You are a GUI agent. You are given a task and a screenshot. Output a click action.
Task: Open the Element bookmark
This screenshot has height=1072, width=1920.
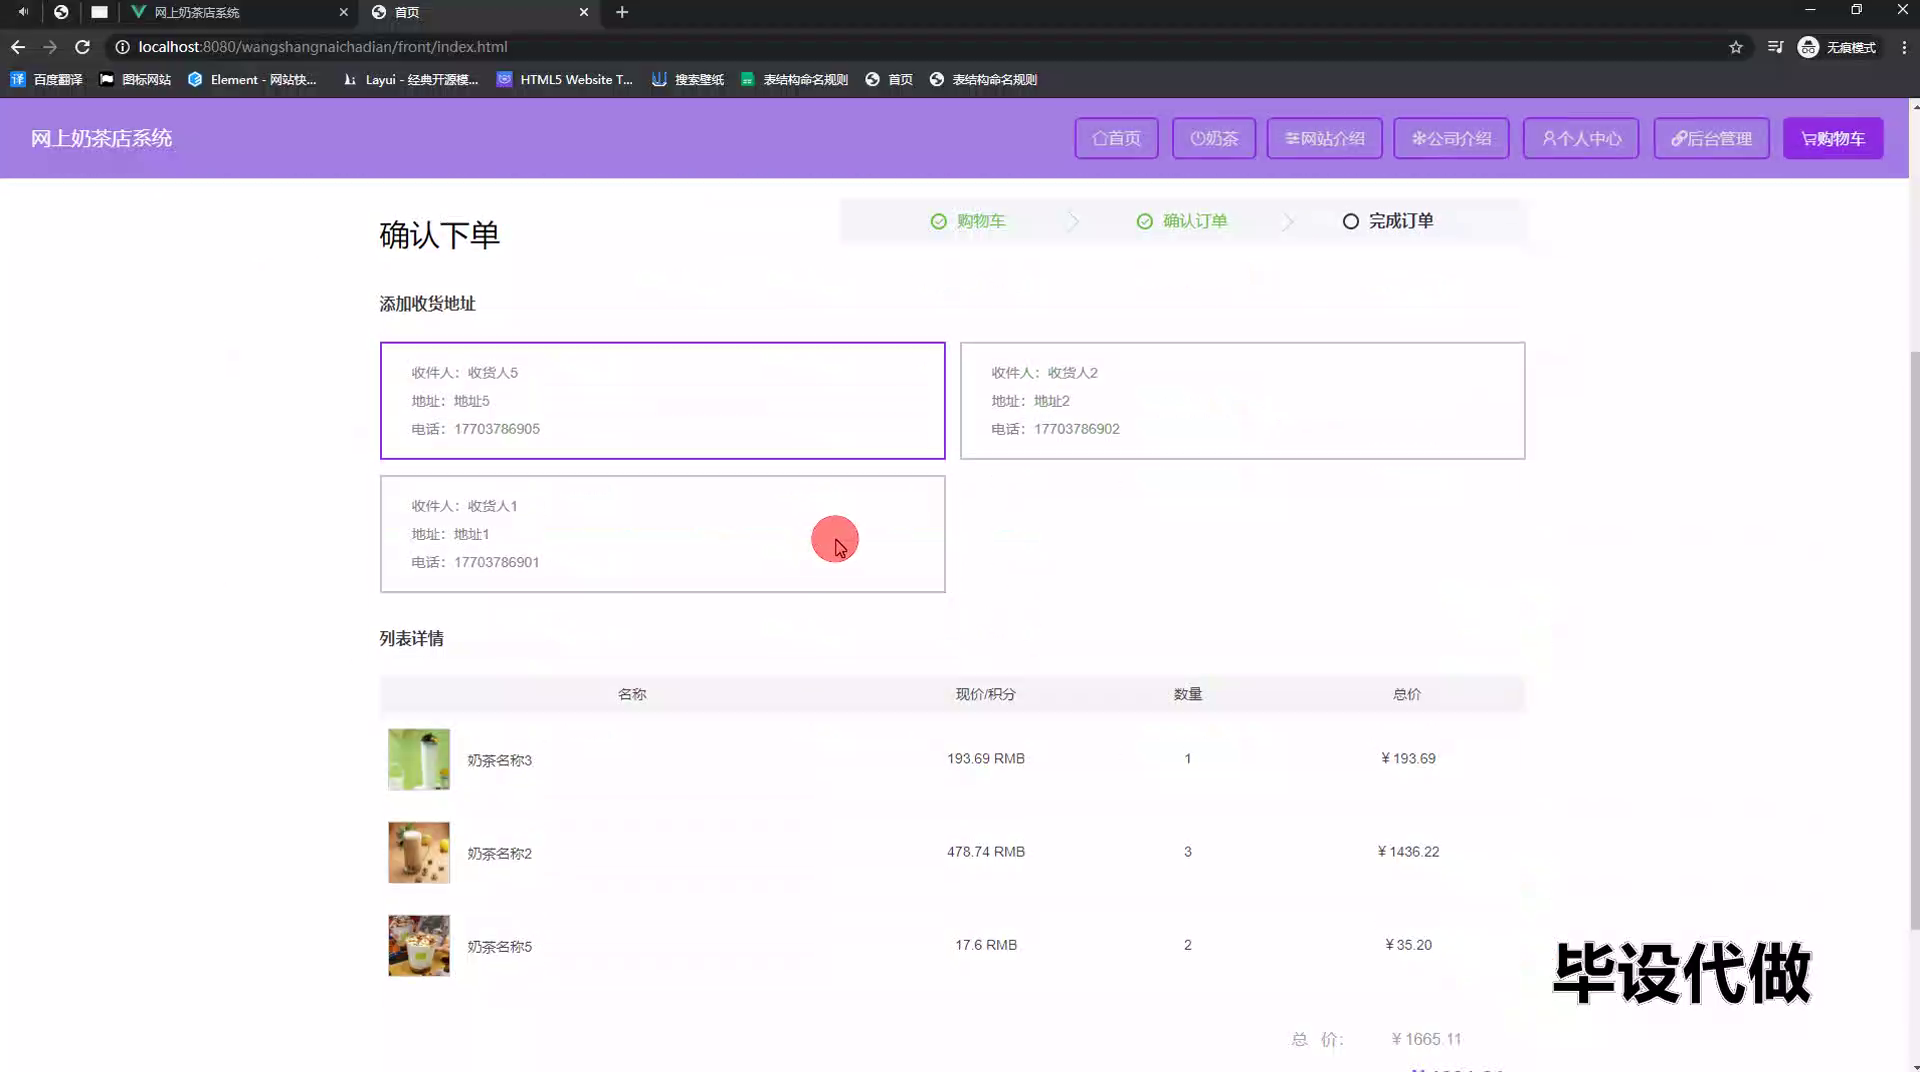coord(253,80)
